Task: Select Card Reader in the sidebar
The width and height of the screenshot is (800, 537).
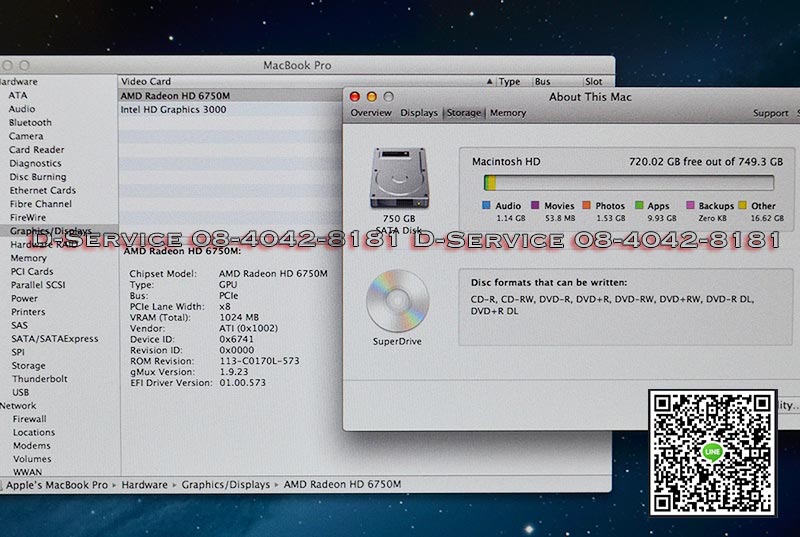Action: point(37,149)
